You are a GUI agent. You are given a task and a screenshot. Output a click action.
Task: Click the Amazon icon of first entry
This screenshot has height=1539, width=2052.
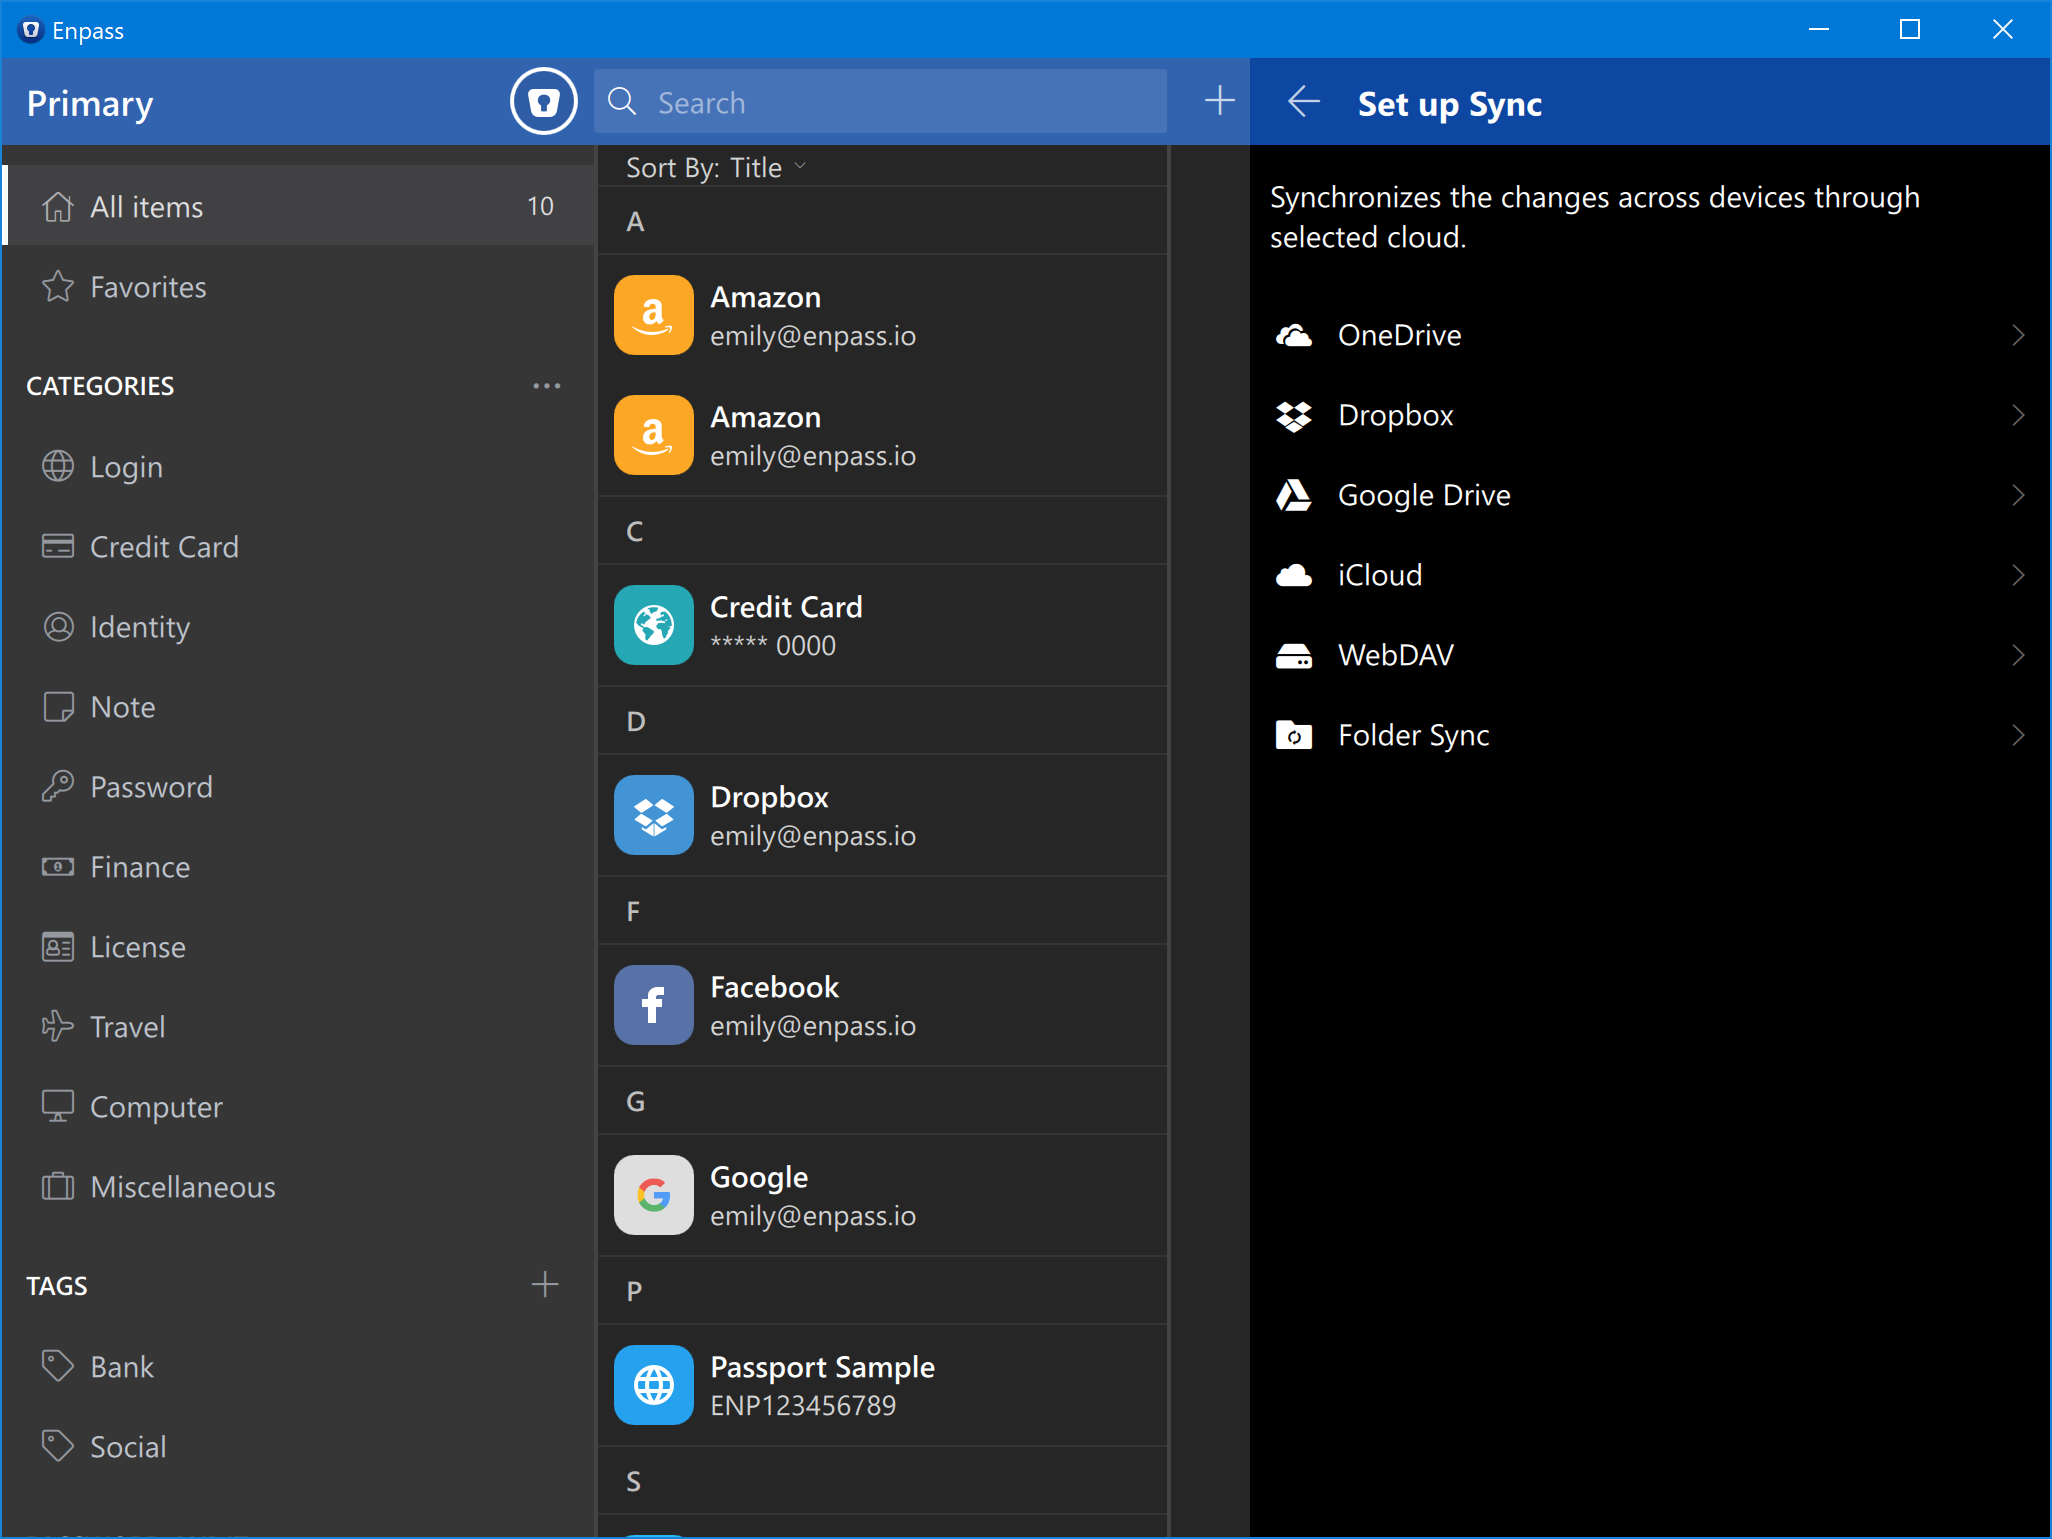coord(653,315)
